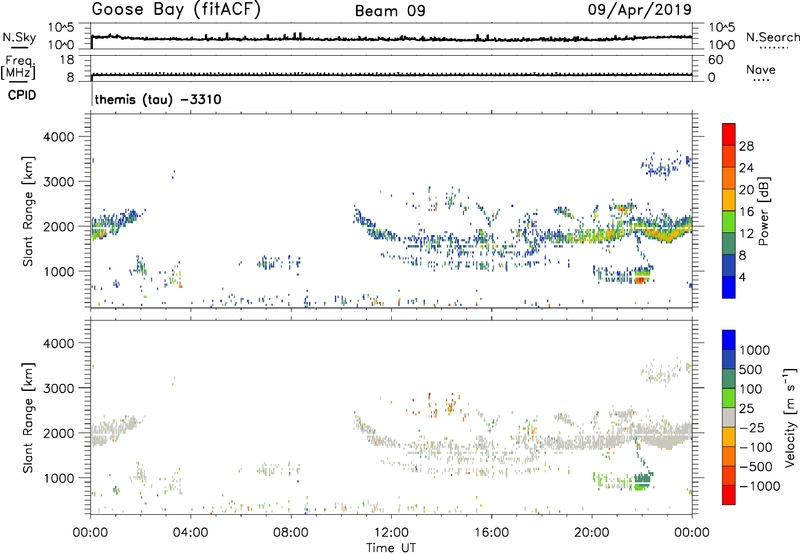The height and width of the screenshot is (554, 800).
Task: Click the "2000" tick on velocity panel
Action: tap(58, 433)
